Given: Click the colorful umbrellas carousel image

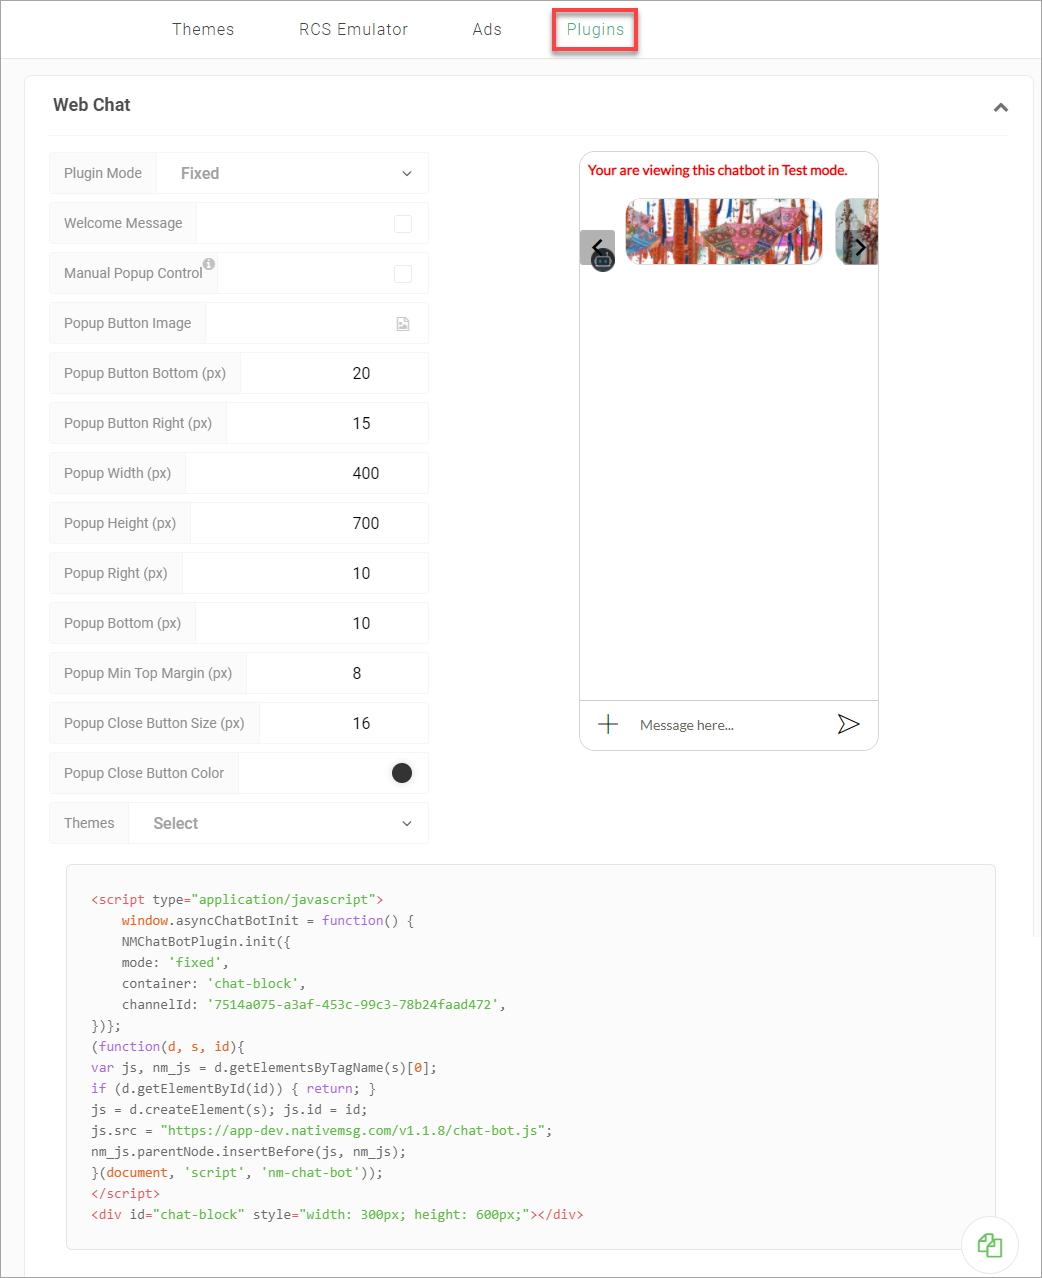Looking at the screenshot, I should pyautogui.click(x=724, y=231).
